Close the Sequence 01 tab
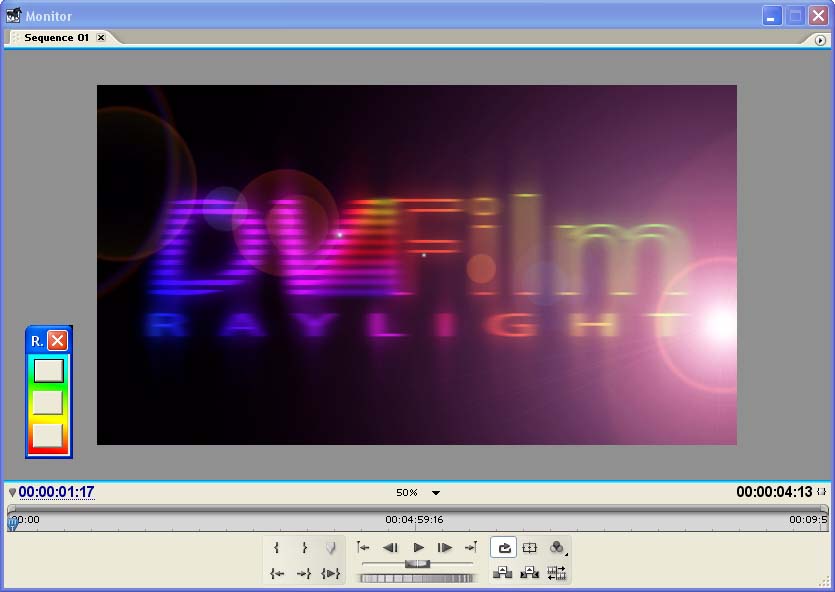This screenshot has height=592, width=835. click(x=101, y=37)
